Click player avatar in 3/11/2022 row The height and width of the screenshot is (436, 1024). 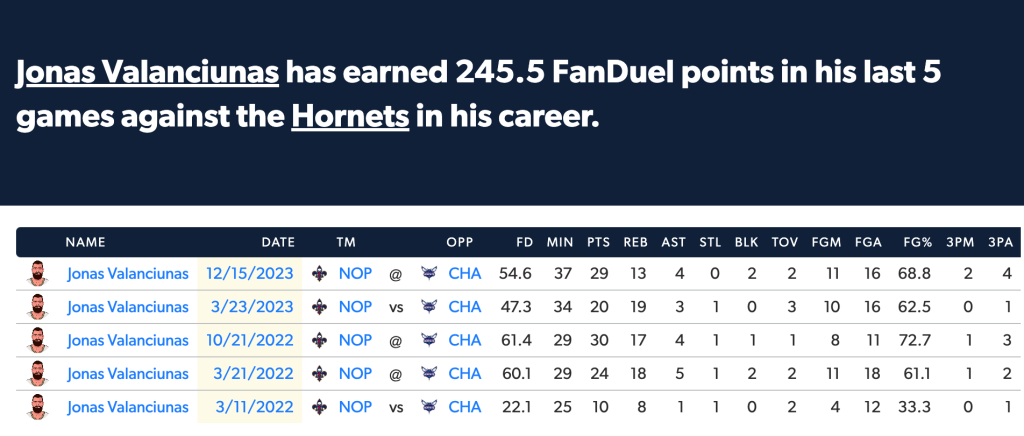coord(38,407)
